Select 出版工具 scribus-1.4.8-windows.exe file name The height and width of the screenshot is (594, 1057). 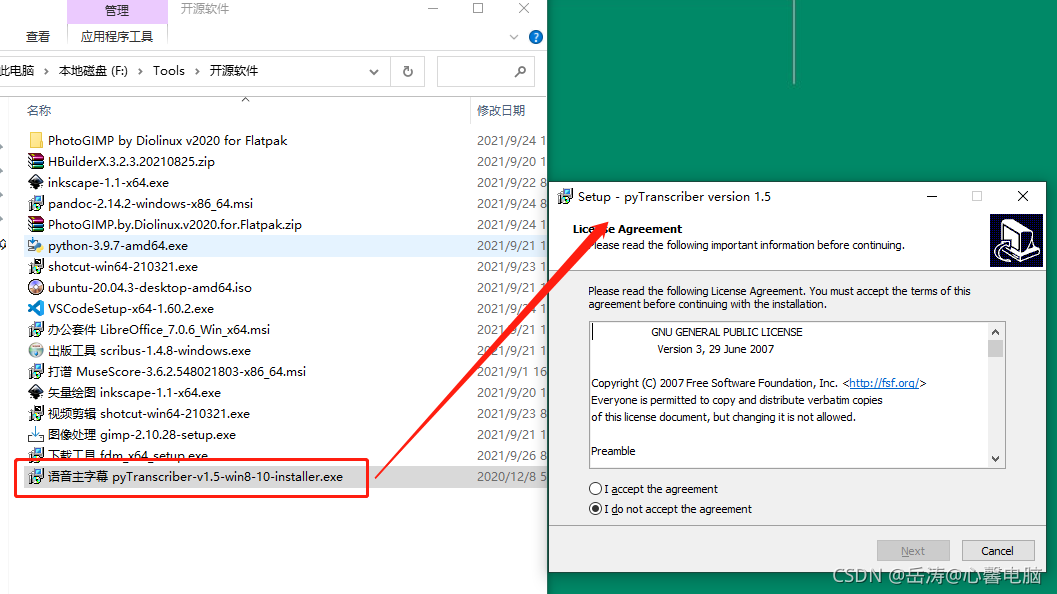(x=149, y=350)
